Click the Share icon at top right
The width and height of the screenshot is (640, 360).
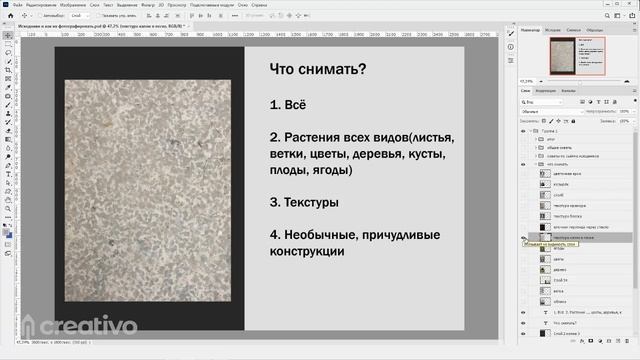[632, 16]
